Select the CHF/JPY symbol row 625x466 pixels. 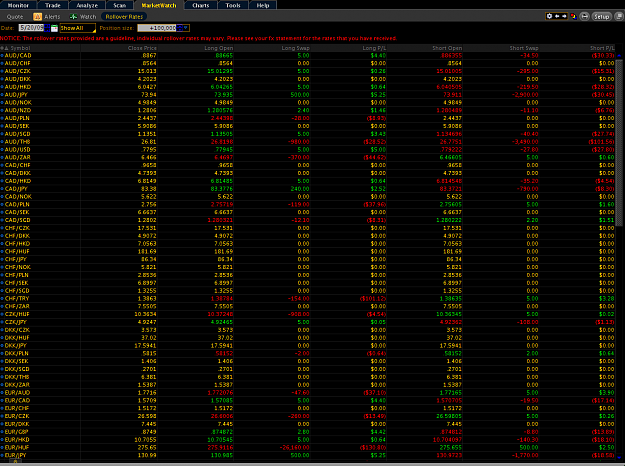(x=308, y=260)
